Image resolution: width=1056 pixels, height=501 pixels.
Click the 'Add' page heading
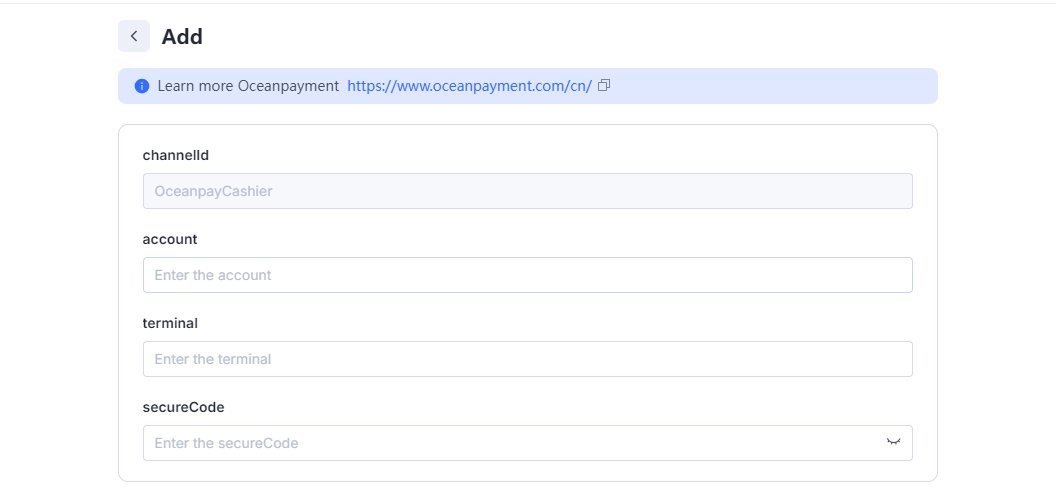click(x=182, y=36)
